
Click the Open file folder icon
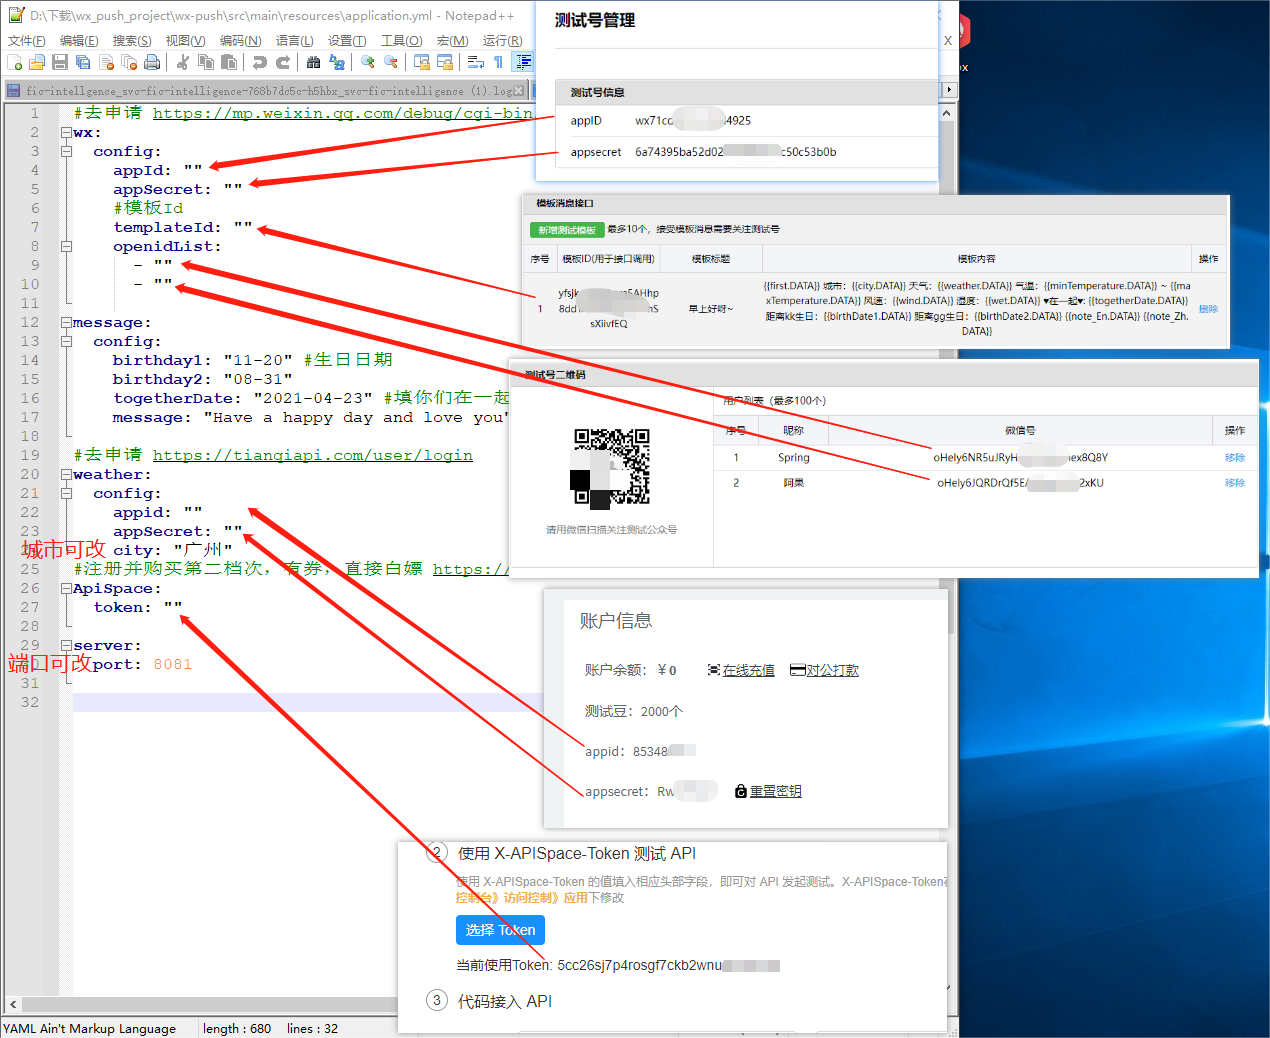pyautogui.click(x=37, y=62)
